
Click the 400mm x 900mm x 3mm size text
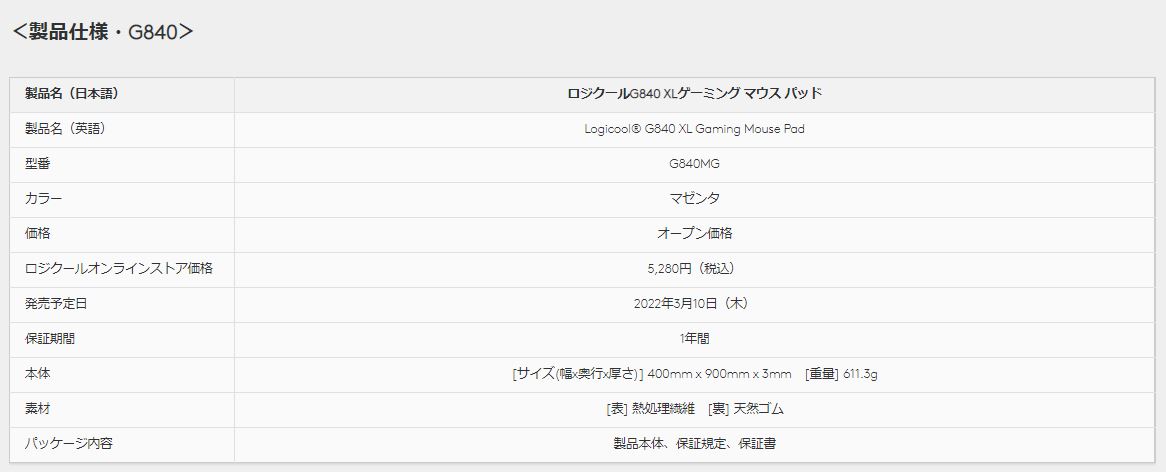click(719, 374)
